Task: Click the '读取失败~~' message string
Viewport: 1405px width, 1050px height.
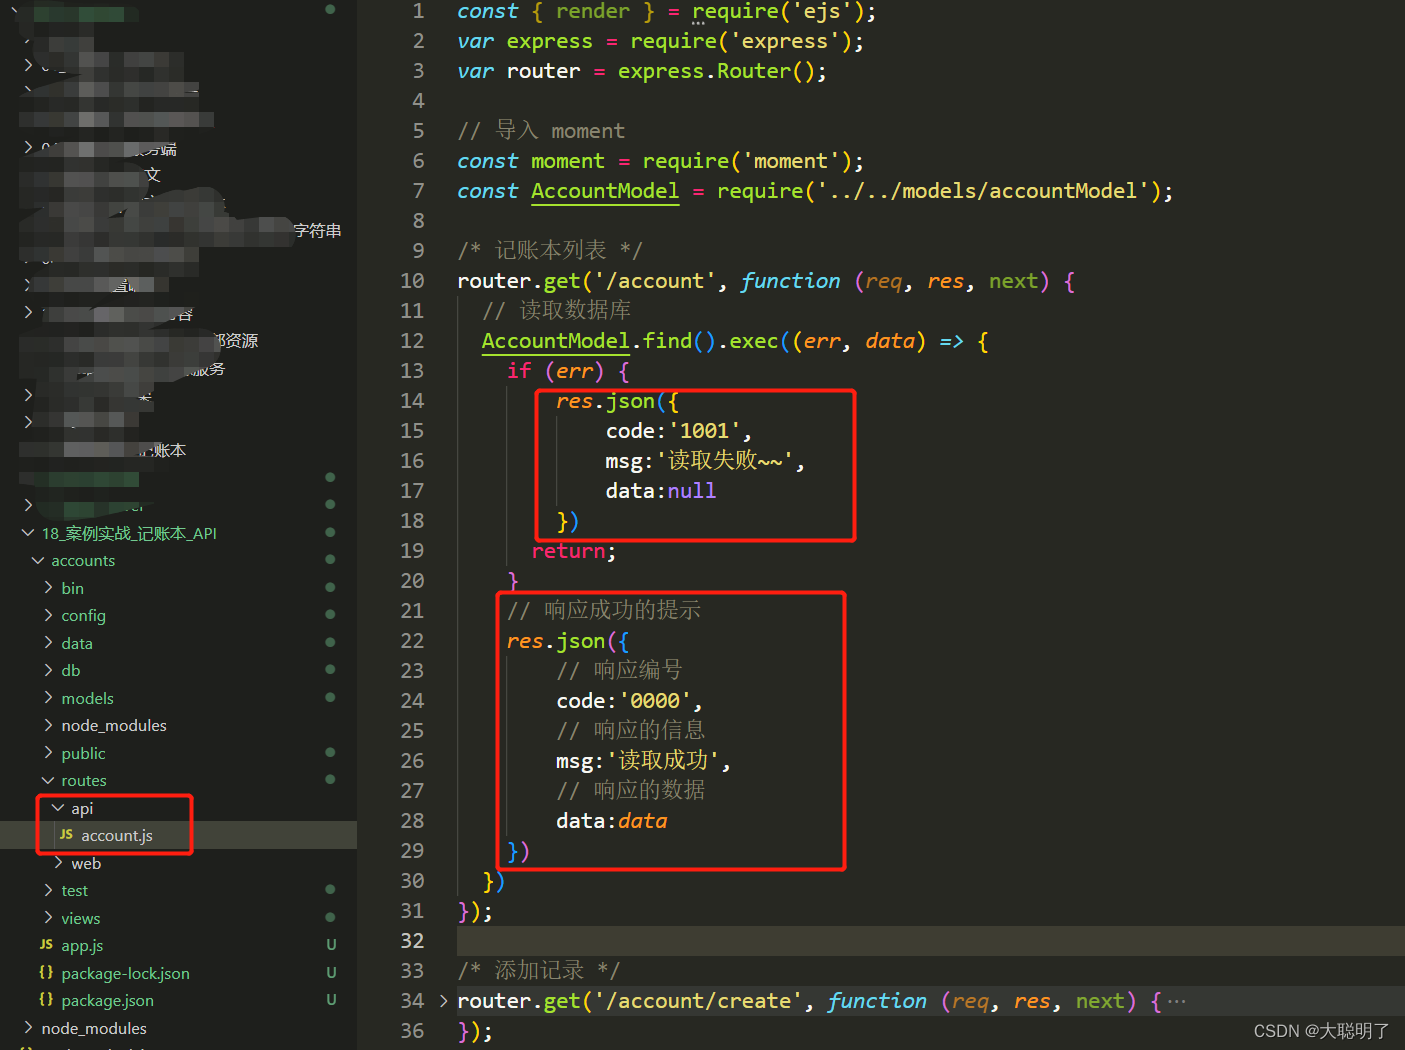Action: click(726, 461)
